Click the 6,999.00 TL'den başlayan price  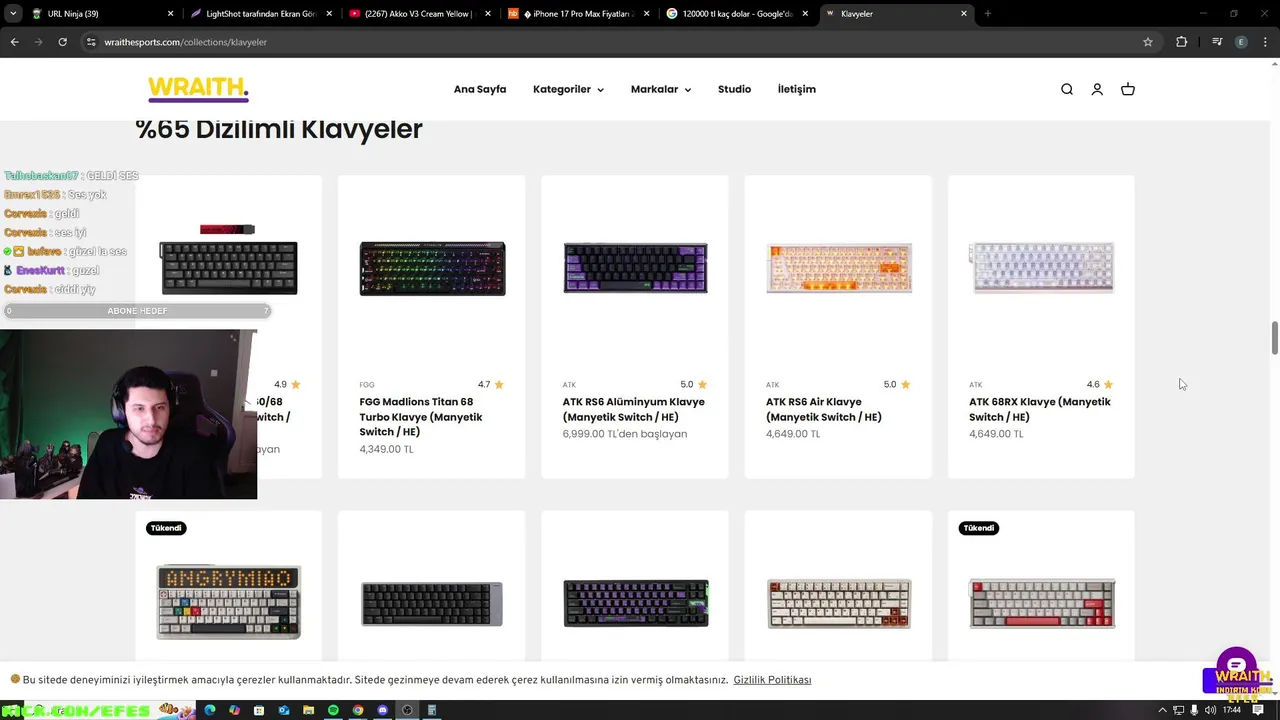(625, 434)
